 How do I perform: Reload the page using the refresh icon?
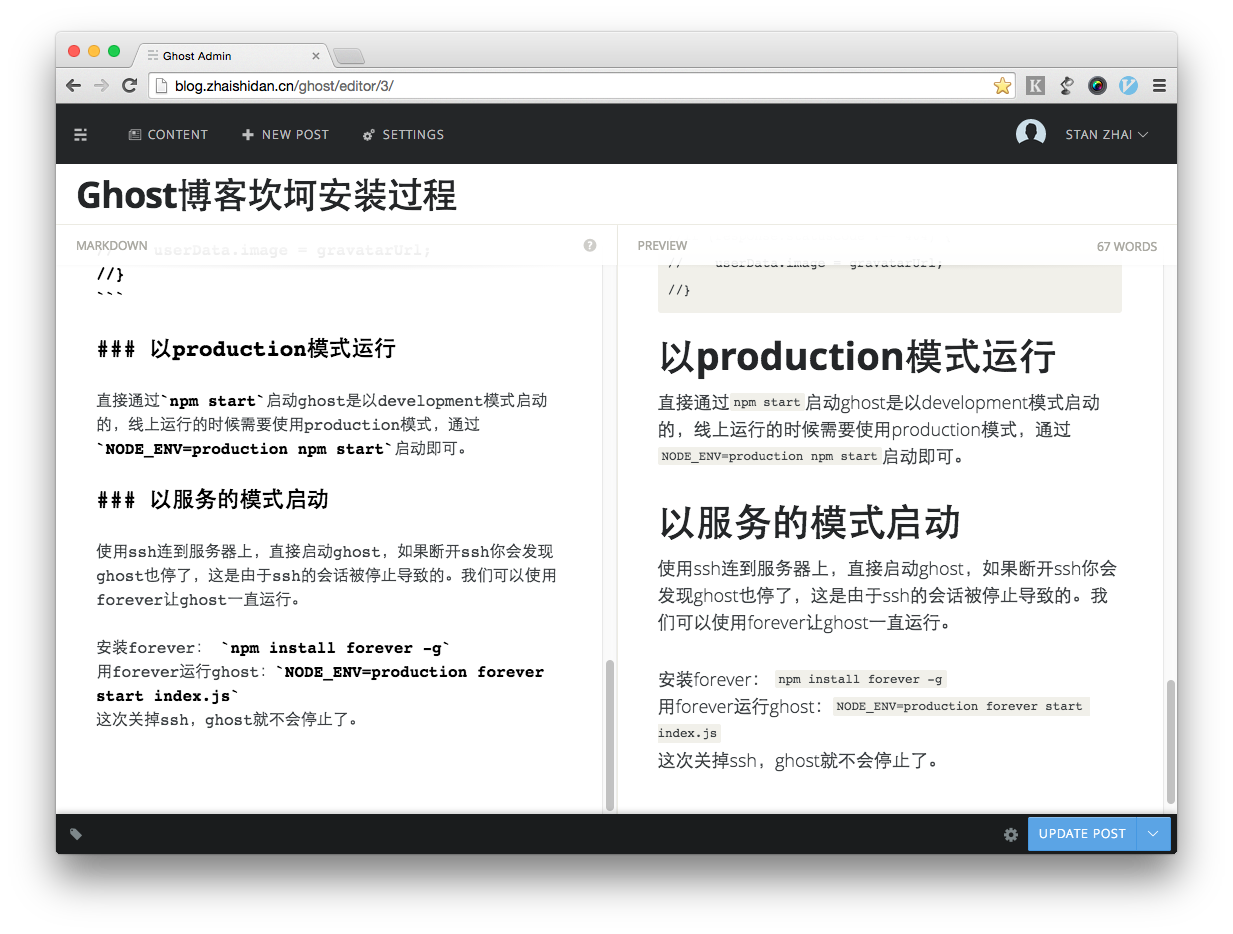tap(129, 86)
